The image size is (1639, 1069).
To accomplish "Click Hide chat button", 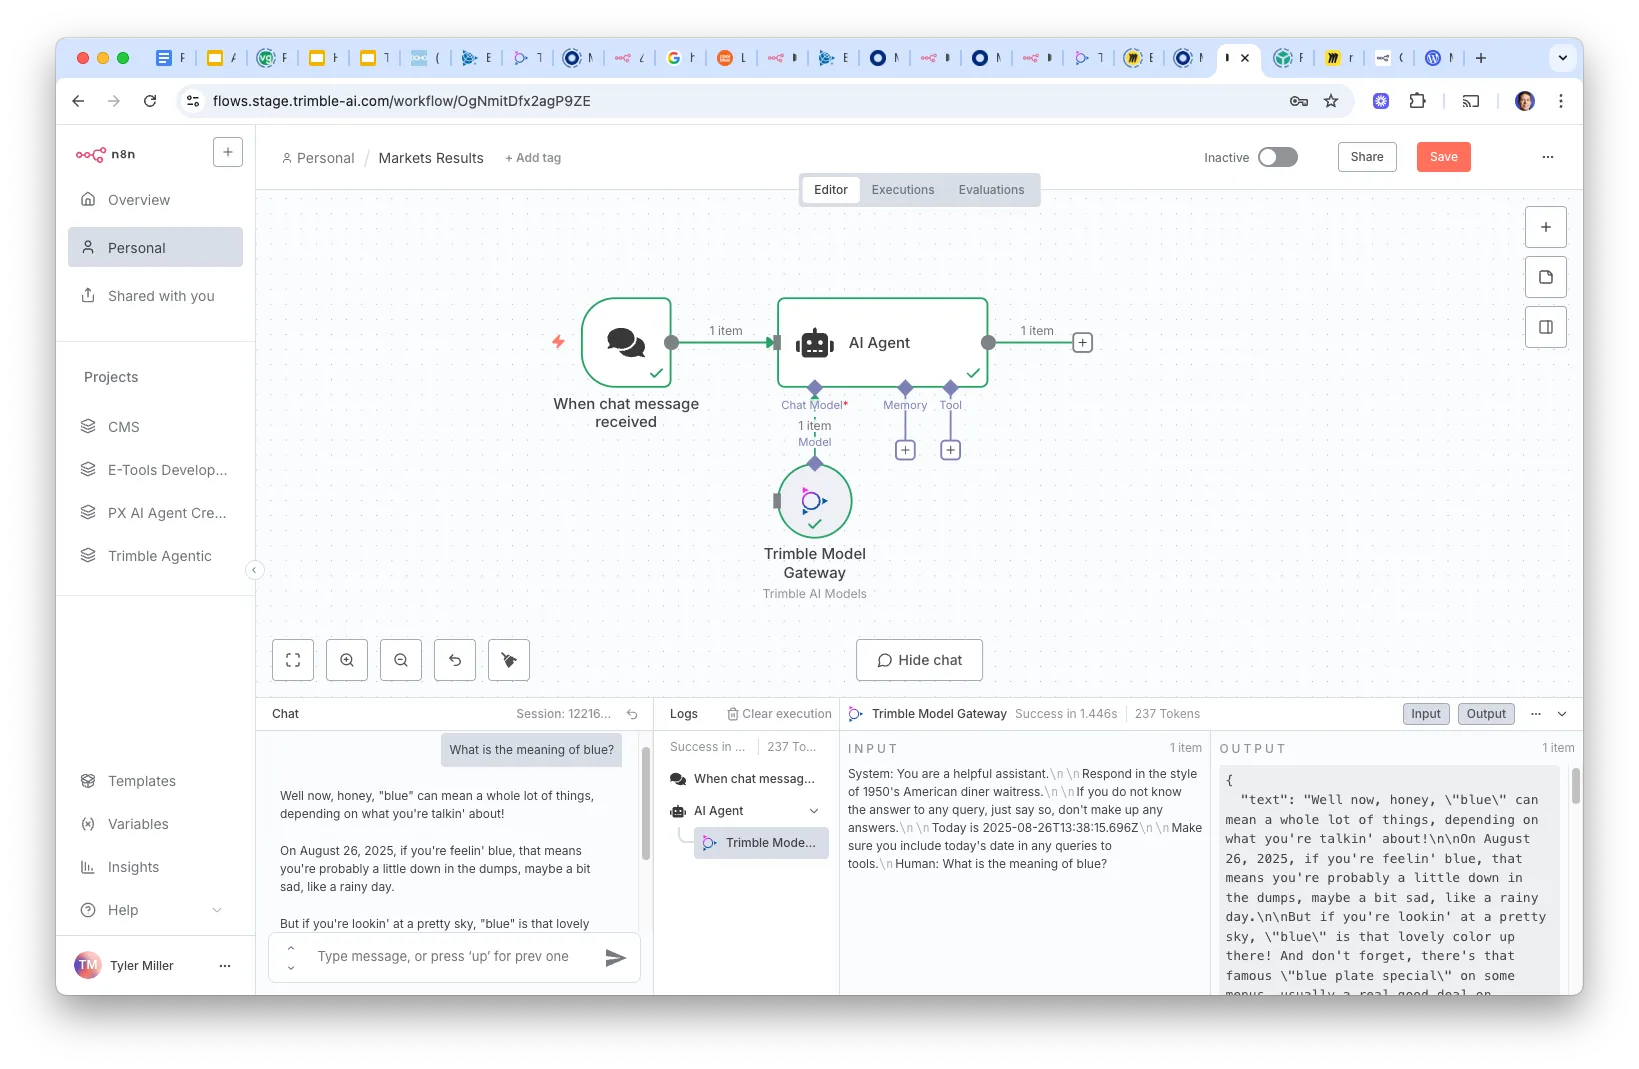I will [x=919, y=660].
